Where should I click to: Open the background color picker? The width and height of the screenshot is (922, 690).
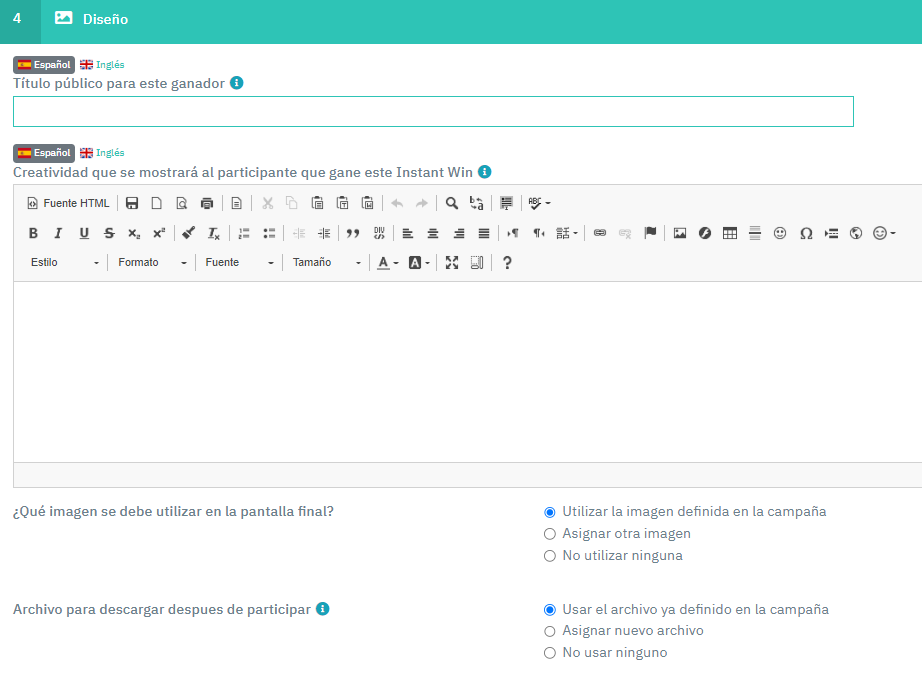[419, 263]
